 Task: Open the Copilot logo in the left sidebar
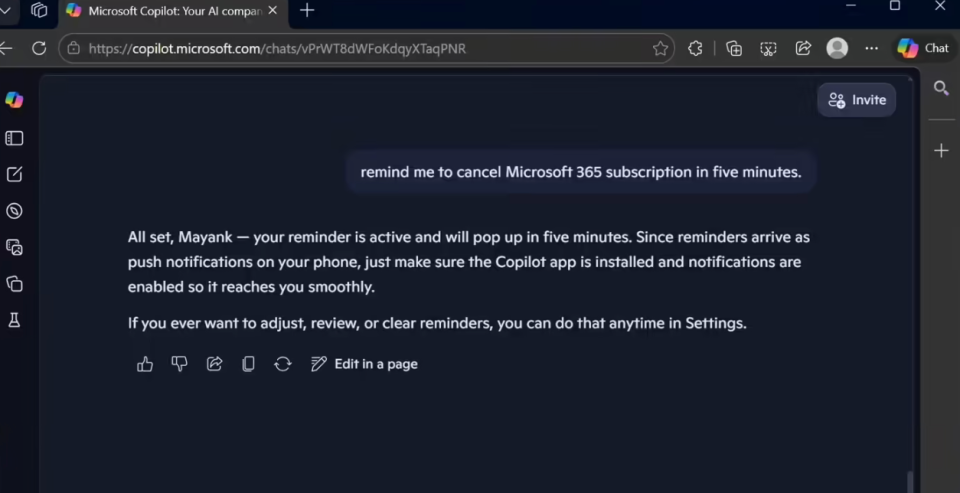[x=14, y=100]
